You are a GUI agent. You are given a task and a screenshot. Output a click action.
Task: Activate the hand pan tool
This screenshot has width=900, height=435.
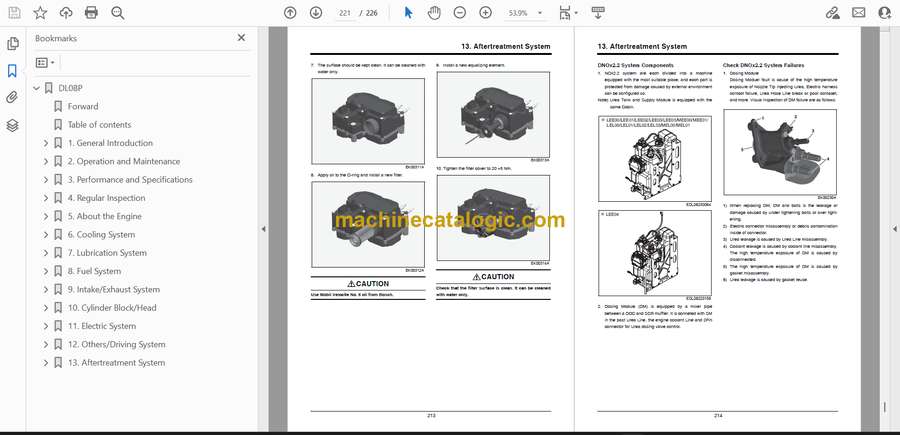tap(435, 13)
